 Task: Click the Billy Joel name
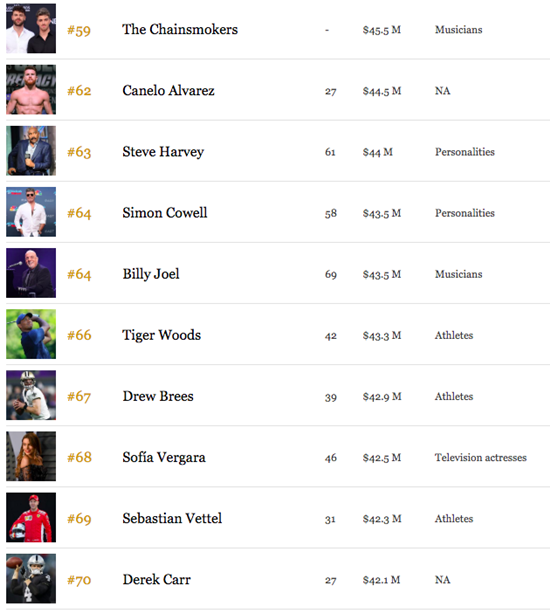pyautogui.click(x=151, y=274)
